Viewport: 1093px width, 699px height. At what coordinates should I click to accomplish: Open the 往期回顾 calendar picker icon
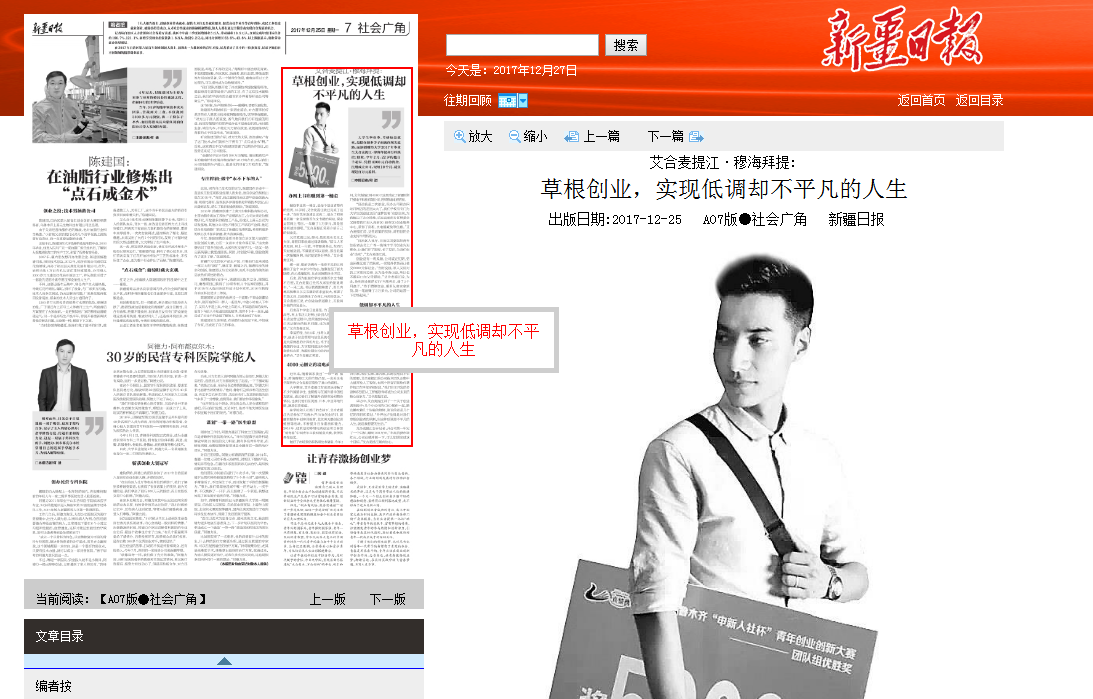pos(507,101)
